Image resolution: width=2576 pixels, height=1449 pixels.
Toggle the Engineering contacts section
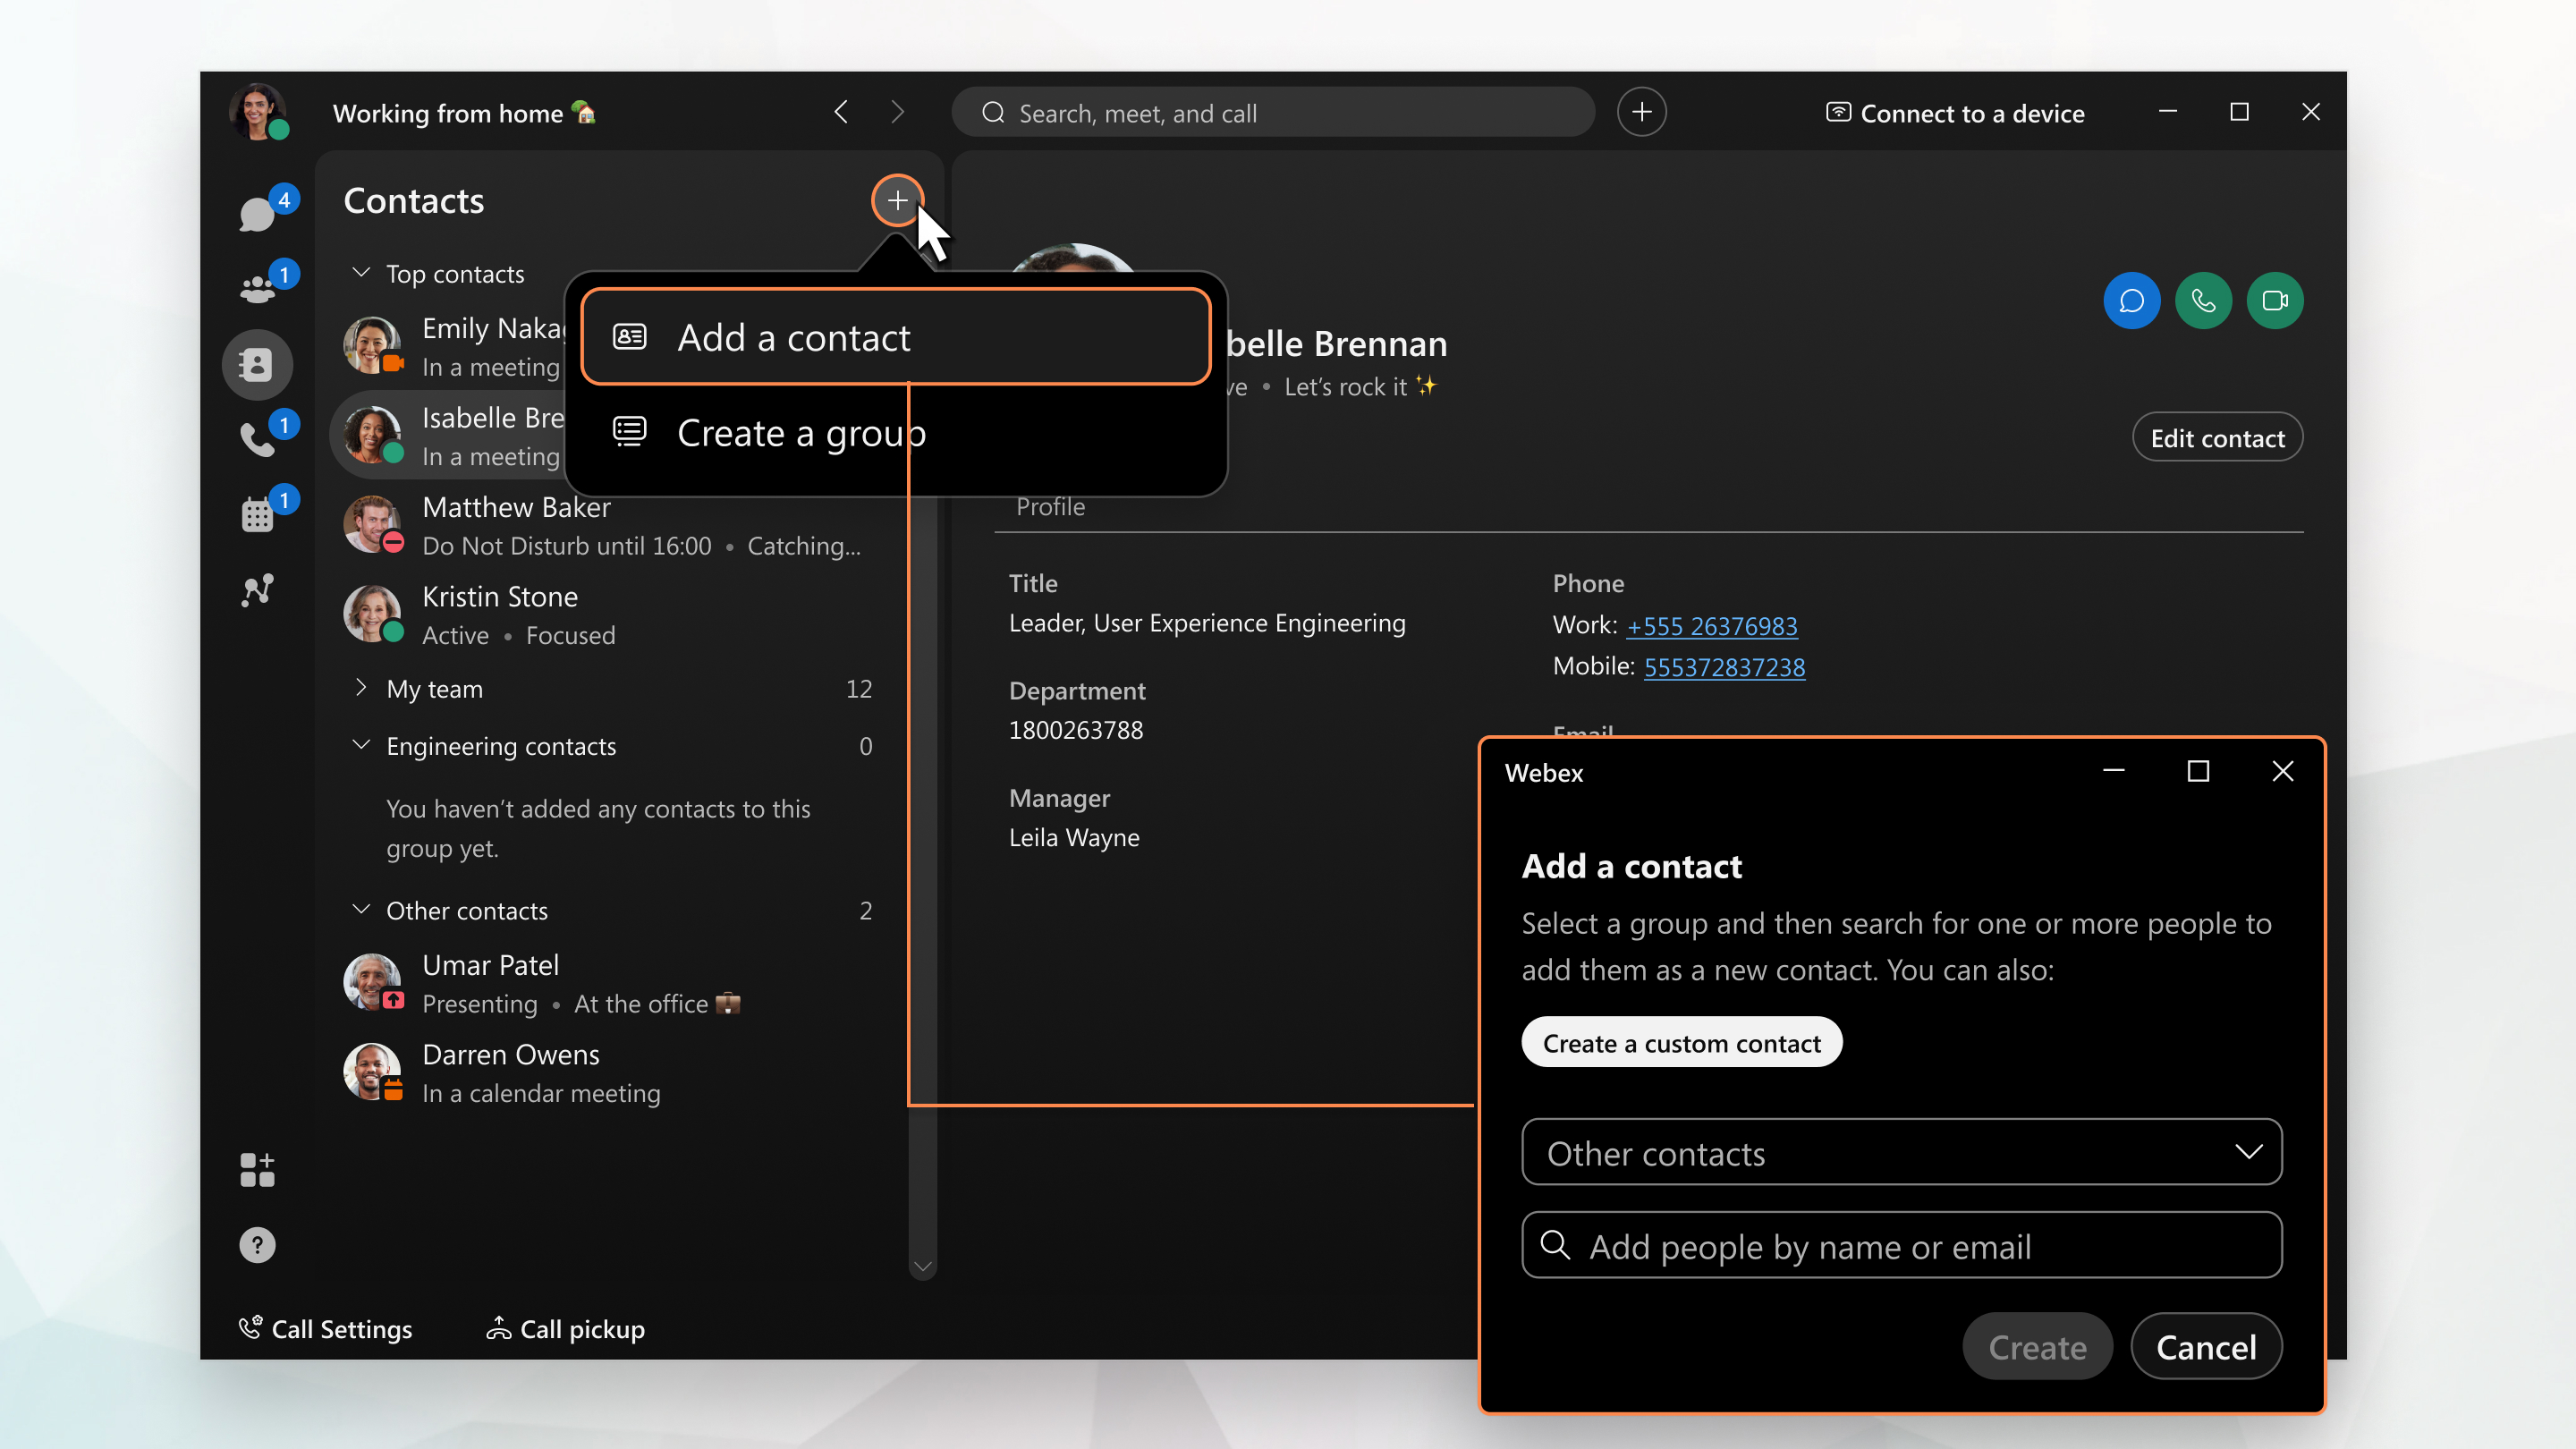pos(361,745)
